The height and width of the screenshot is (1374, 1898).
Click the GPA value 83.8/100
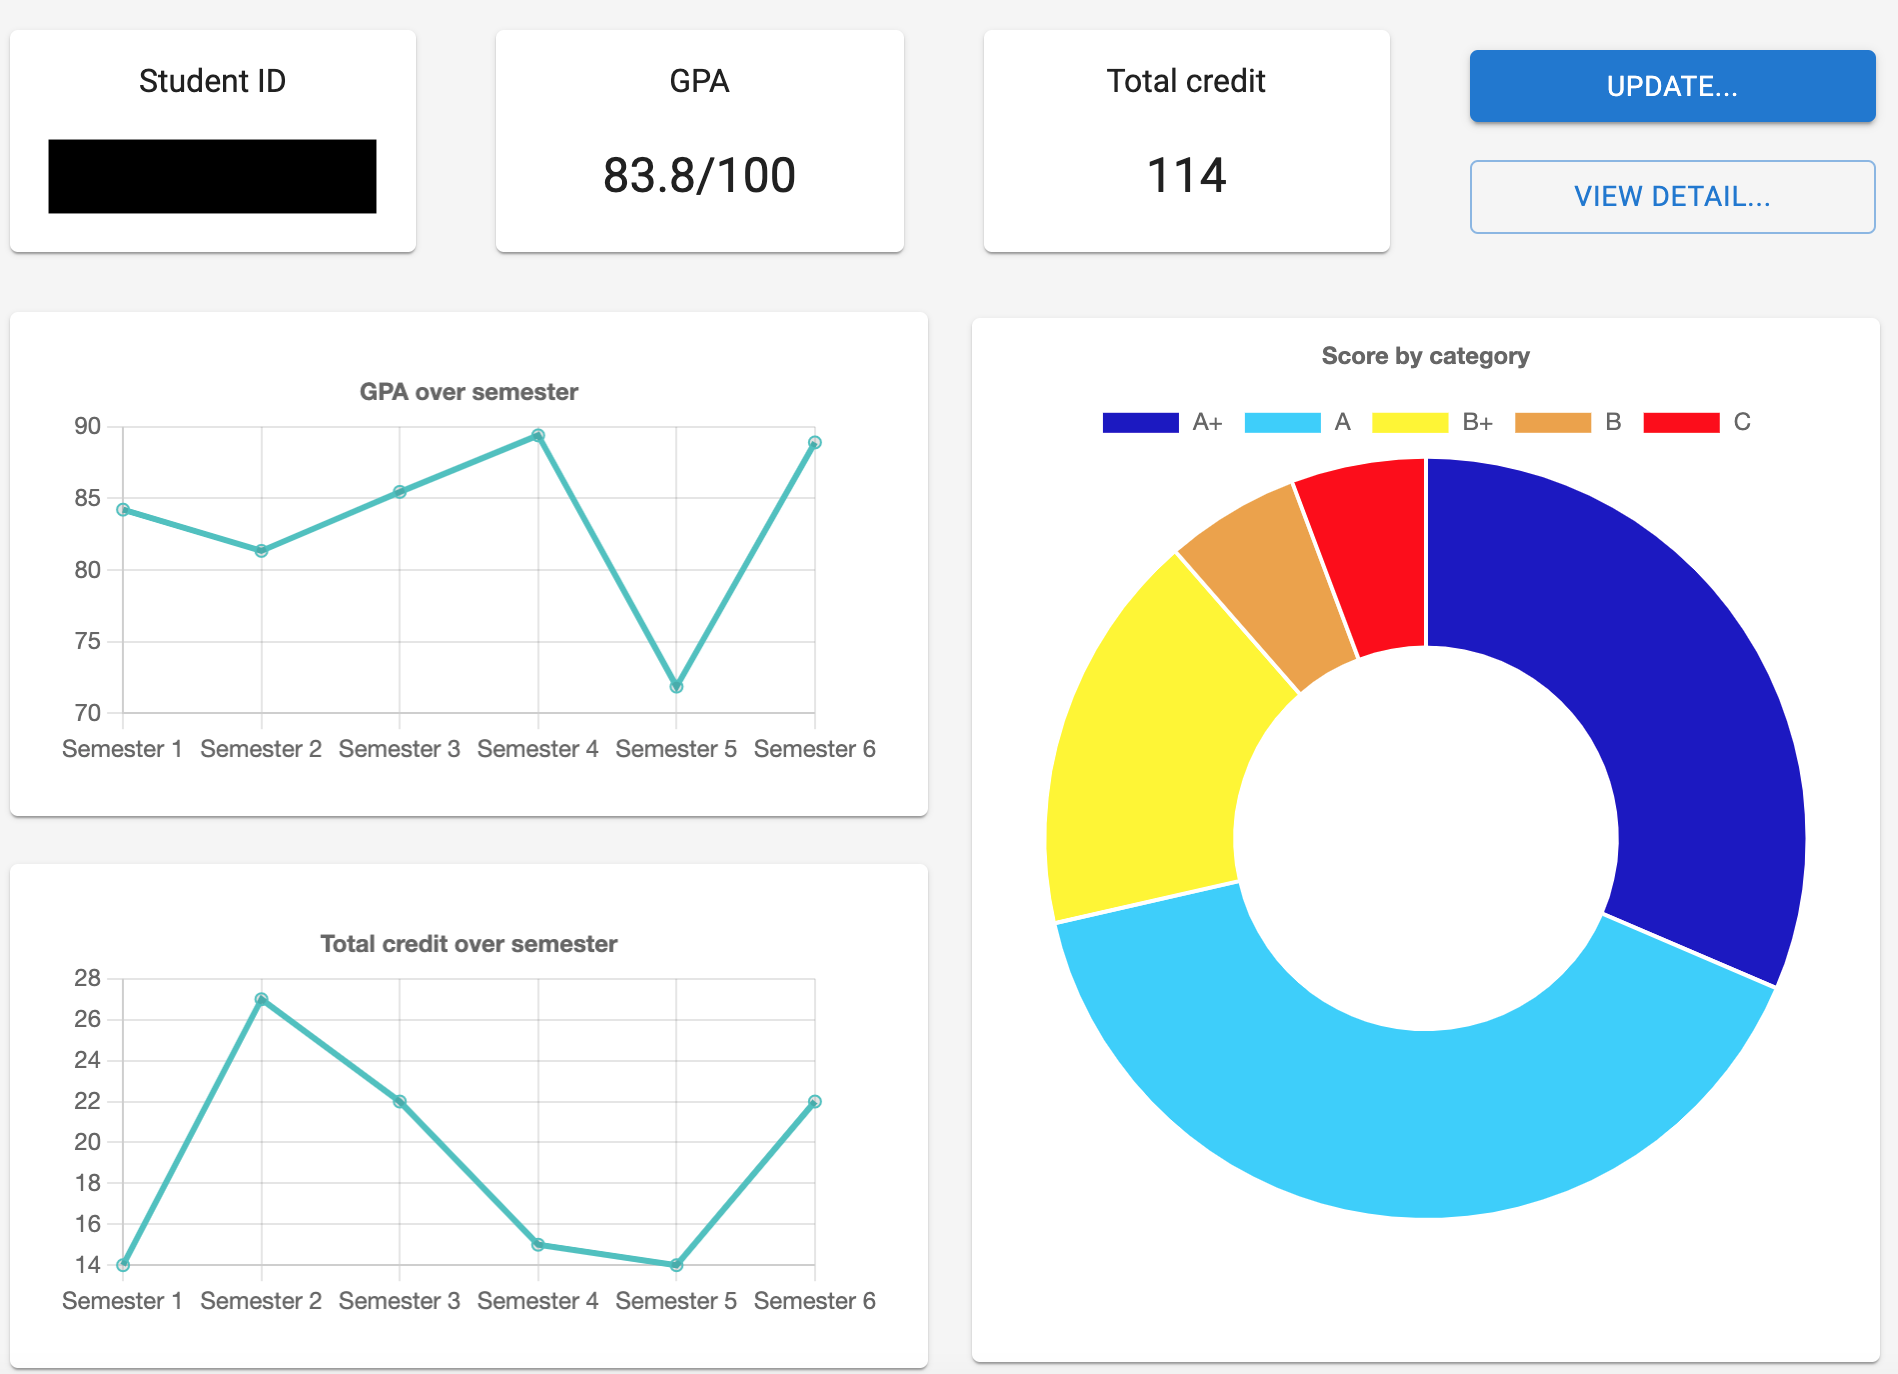coord(699,176)
